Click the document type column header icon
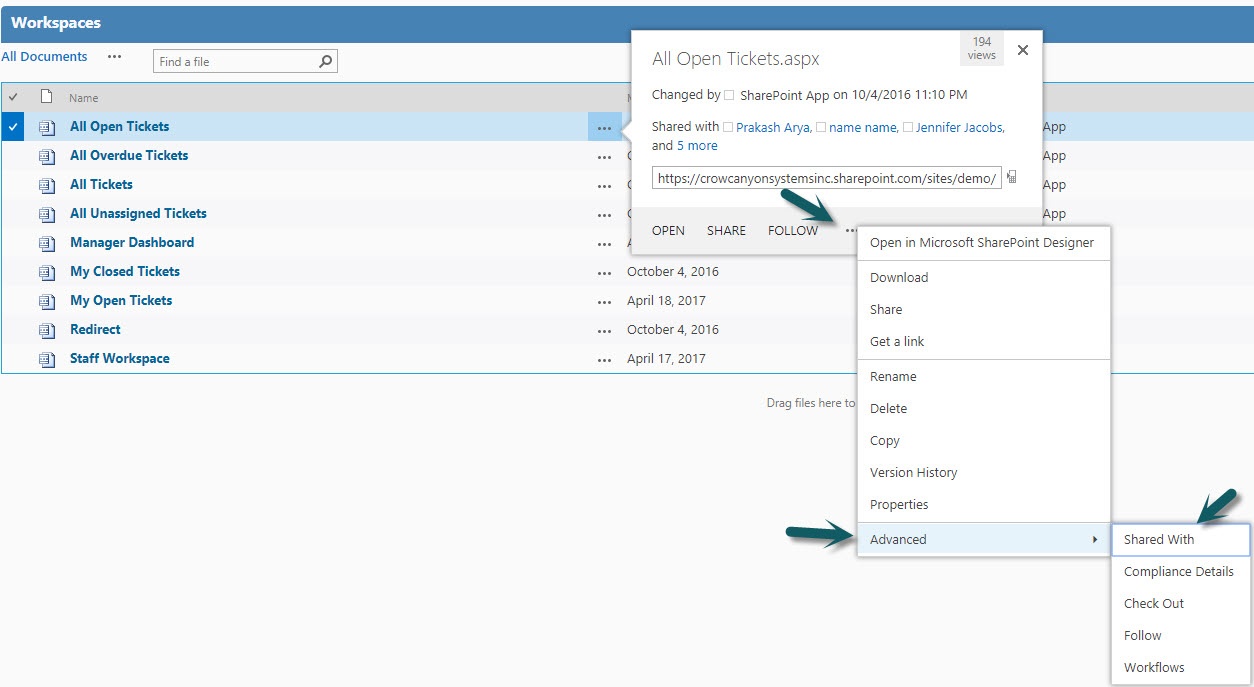Screen dimensions: 1254x687 [x=46, y=97]
